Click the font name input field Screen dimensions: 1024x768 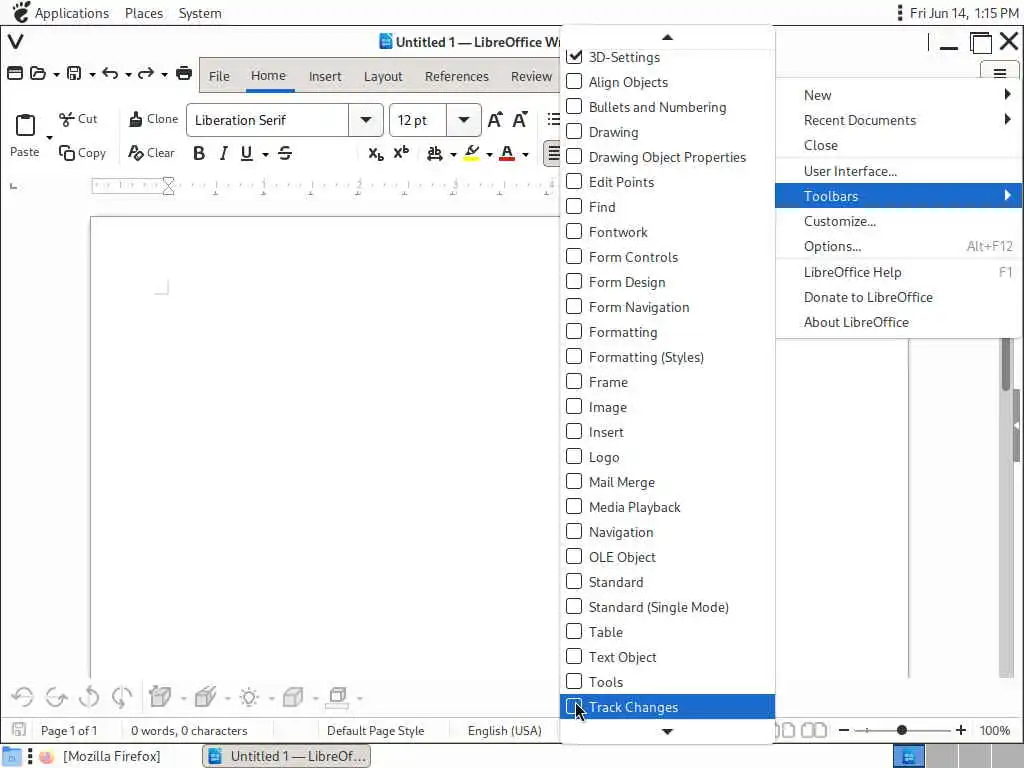pyautogui.click(x=268, y=120)
